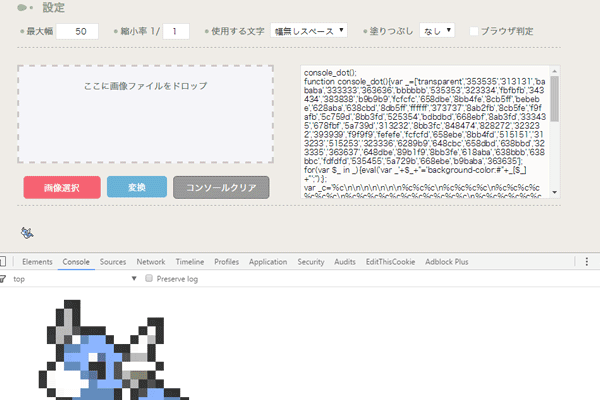Viewport: 600px width, 400px height.
Task: Click the code textarea scroll-down arrow
Action: pos(554,192)
